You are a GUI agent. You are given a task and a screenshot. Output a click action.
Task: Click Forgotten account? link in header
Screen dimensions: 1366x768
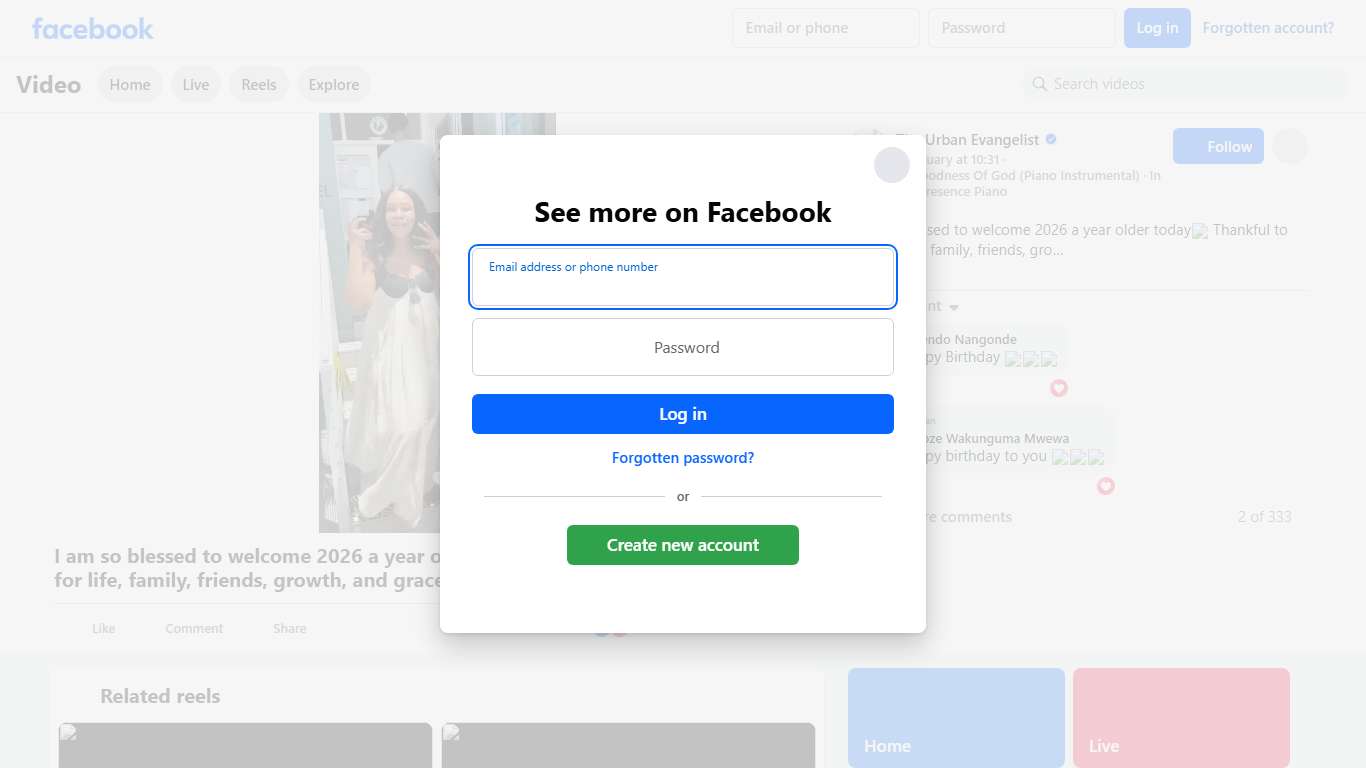coord(1268,28)
